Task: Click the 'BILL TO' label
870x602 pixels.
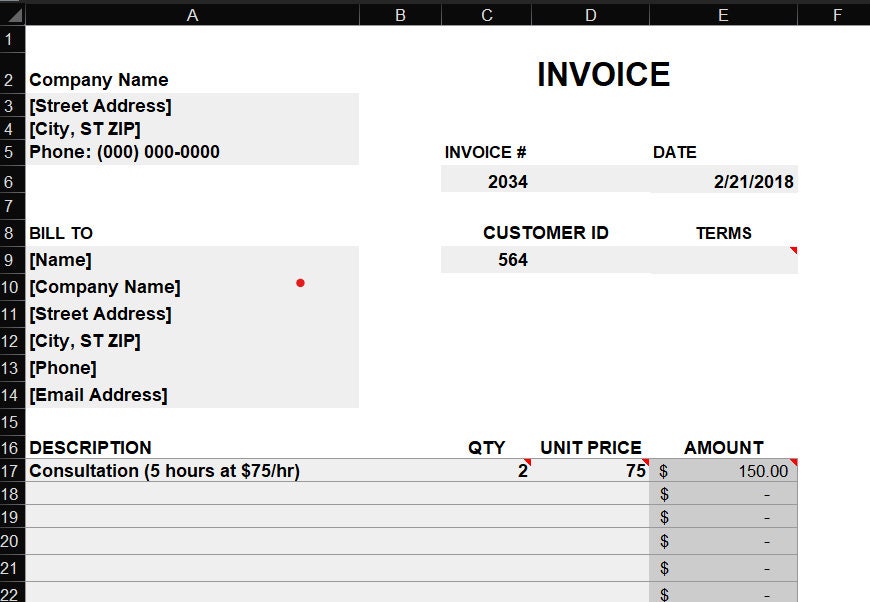Action: click(61, 233)
